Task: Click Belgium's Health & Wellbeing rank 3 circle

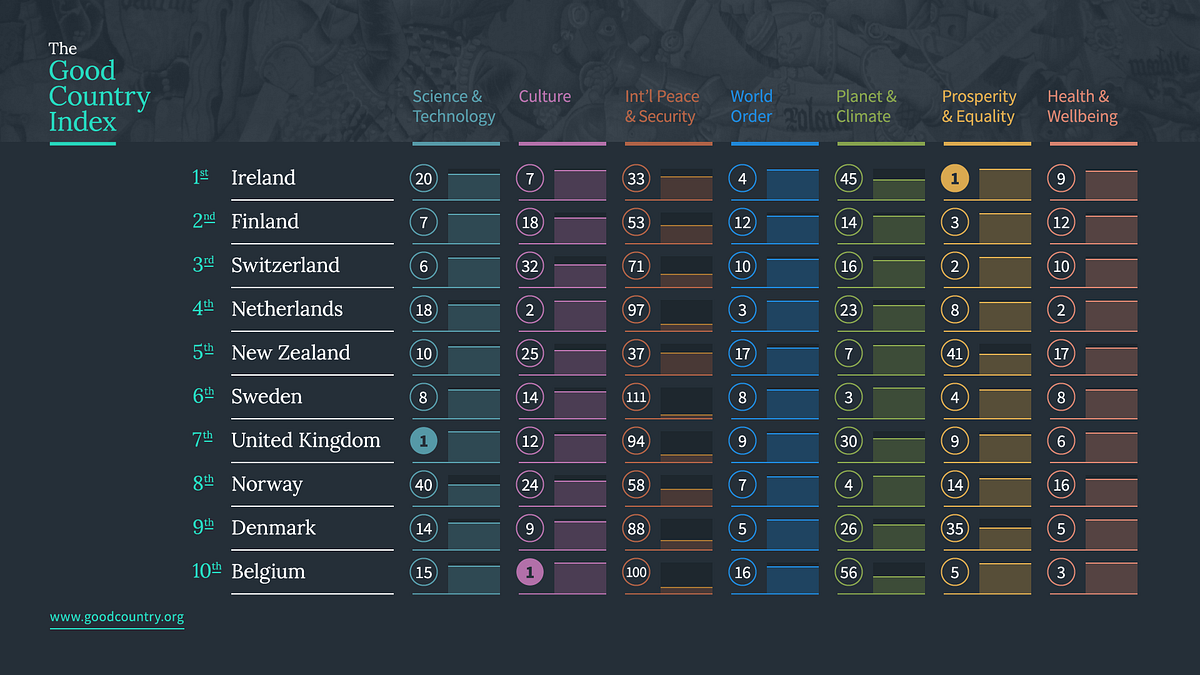Action: click(1061, 572)
